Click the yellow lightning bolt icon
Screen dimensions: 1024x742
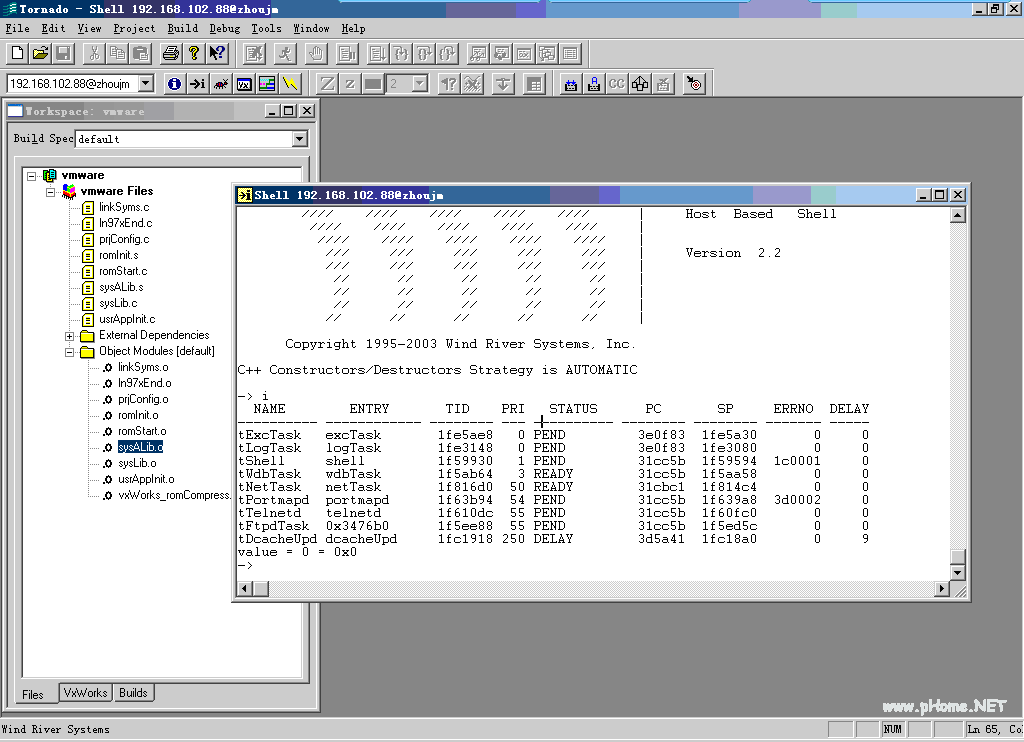tap(291, 84)
